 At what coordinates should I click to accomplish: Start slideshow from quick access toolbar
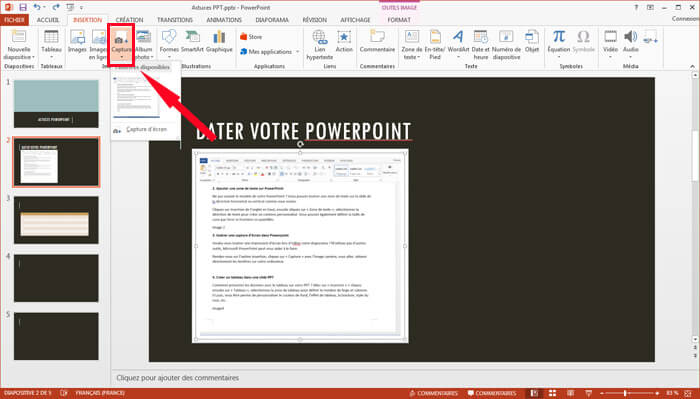click(x=70, y=7)
